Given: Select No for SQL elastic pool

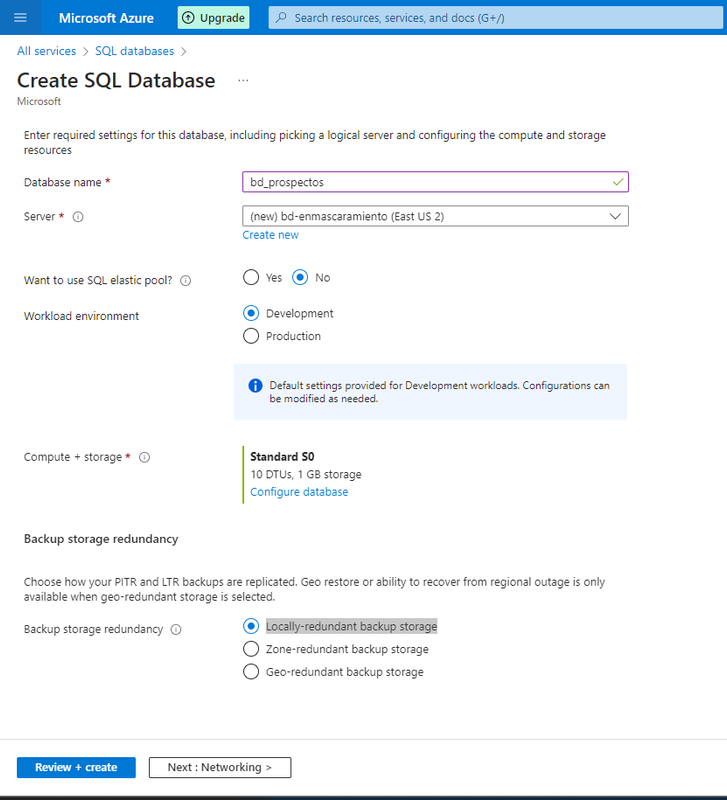Looking at the screenshot, I should pyautogui.click(x=300, y=278).
